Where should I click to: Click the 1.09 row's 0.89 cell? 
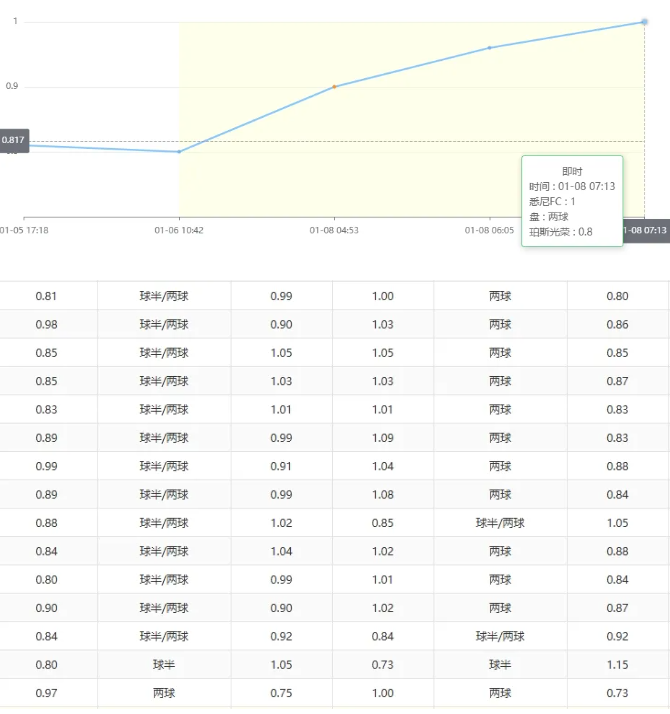coord(46,438)
